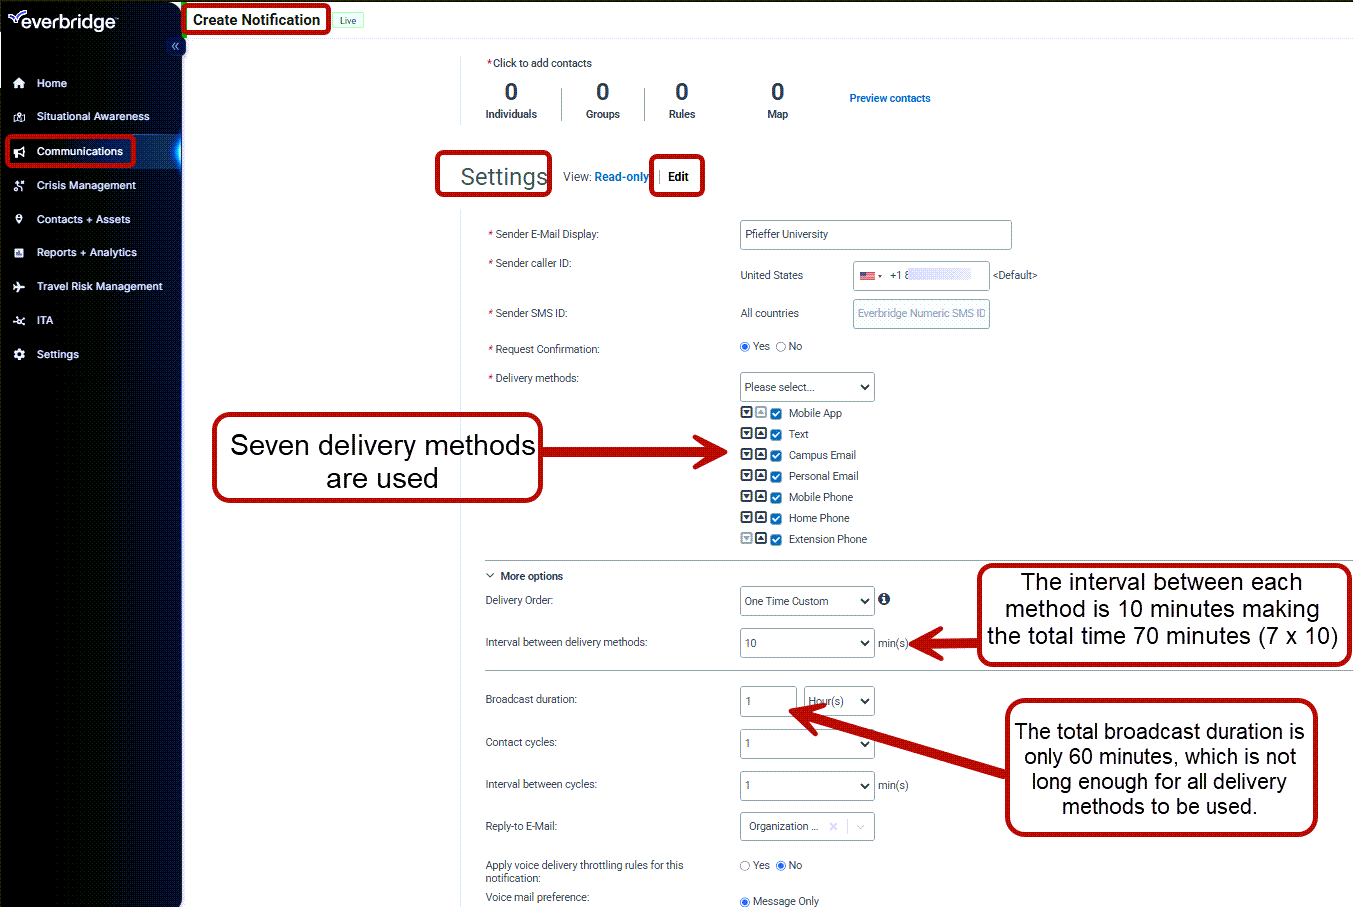The width and height of the screenshot is (1353, 907).
Task: Uncheck the Campus Email delivery method
Action: (776, 456)
